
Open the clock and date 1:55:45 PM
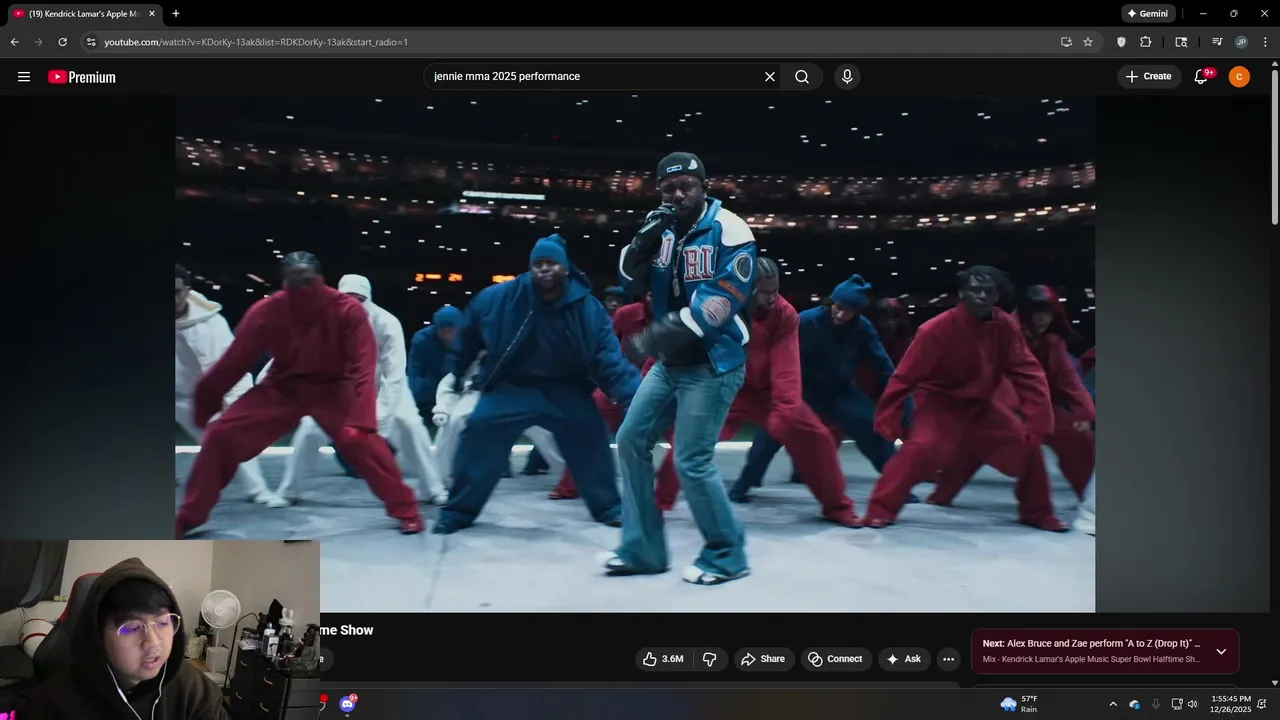click(x=1231, y=704)
